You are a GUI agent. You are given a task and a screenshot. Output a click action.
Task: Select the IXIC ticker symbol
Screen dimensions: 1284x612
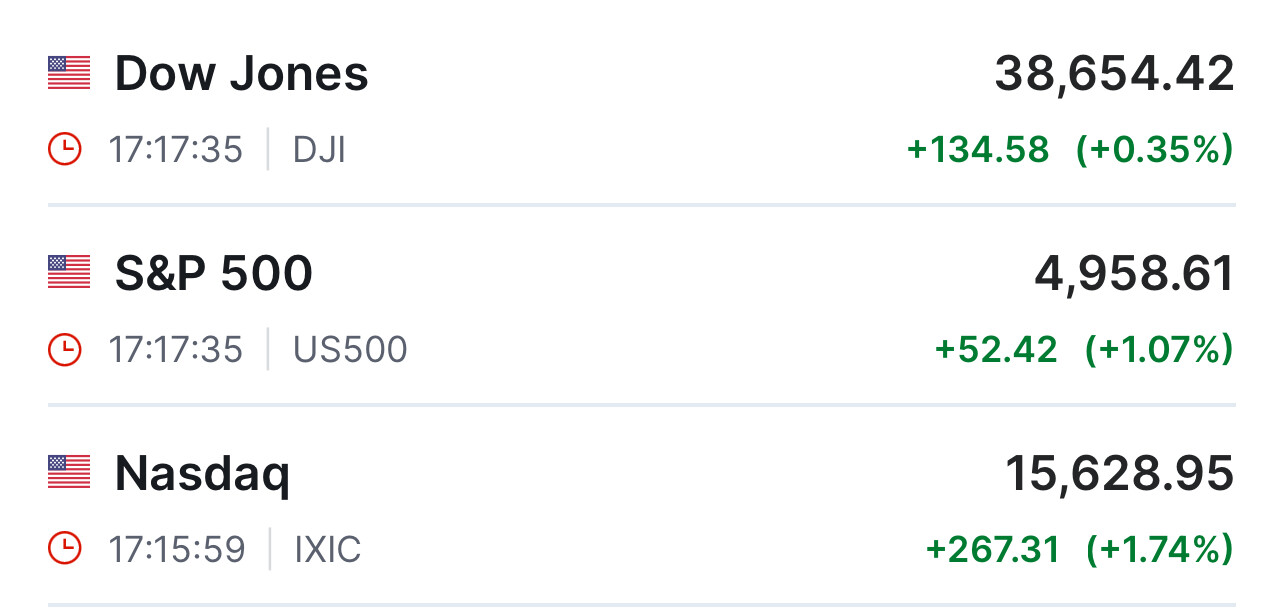[x=327, y=550]
